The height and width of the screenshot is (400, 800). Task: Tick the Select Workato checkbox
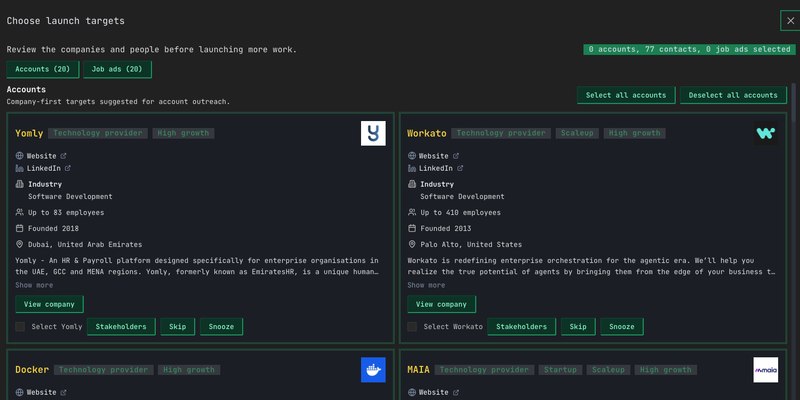click(x=412, y=327)
